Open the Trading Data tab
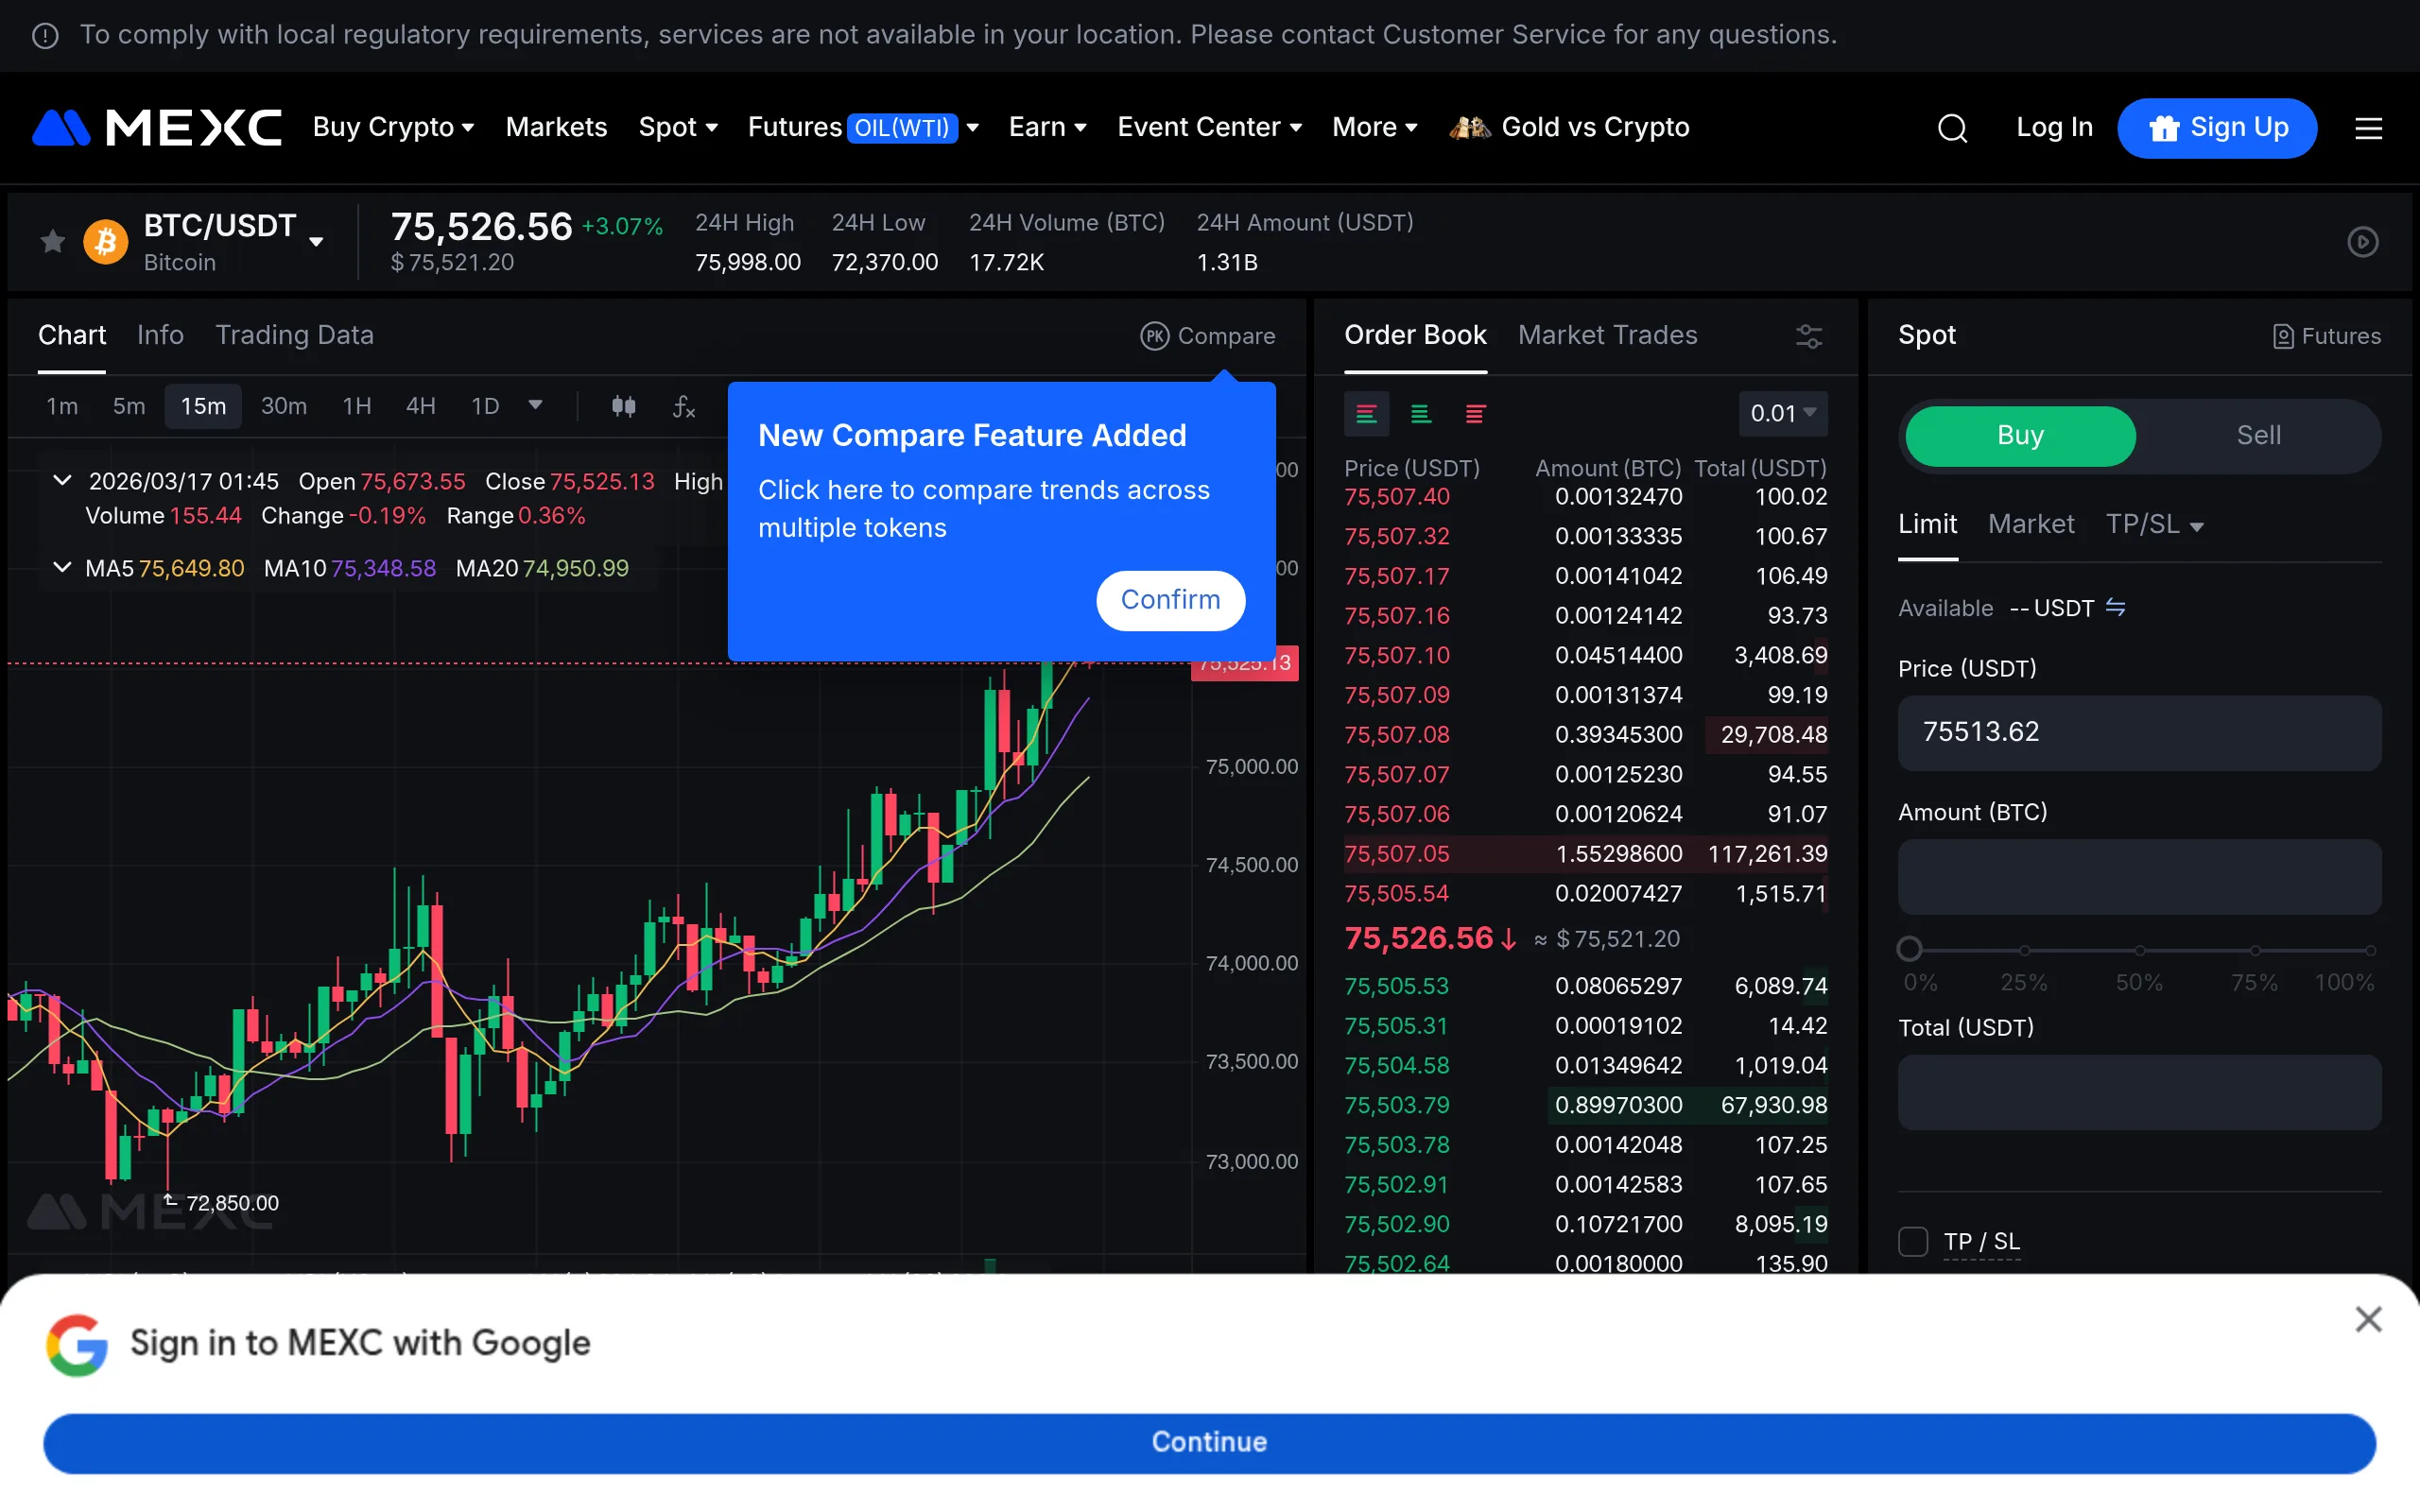Image resolution: width=2420 pixels, height=1512 pixels. (294, 335)
